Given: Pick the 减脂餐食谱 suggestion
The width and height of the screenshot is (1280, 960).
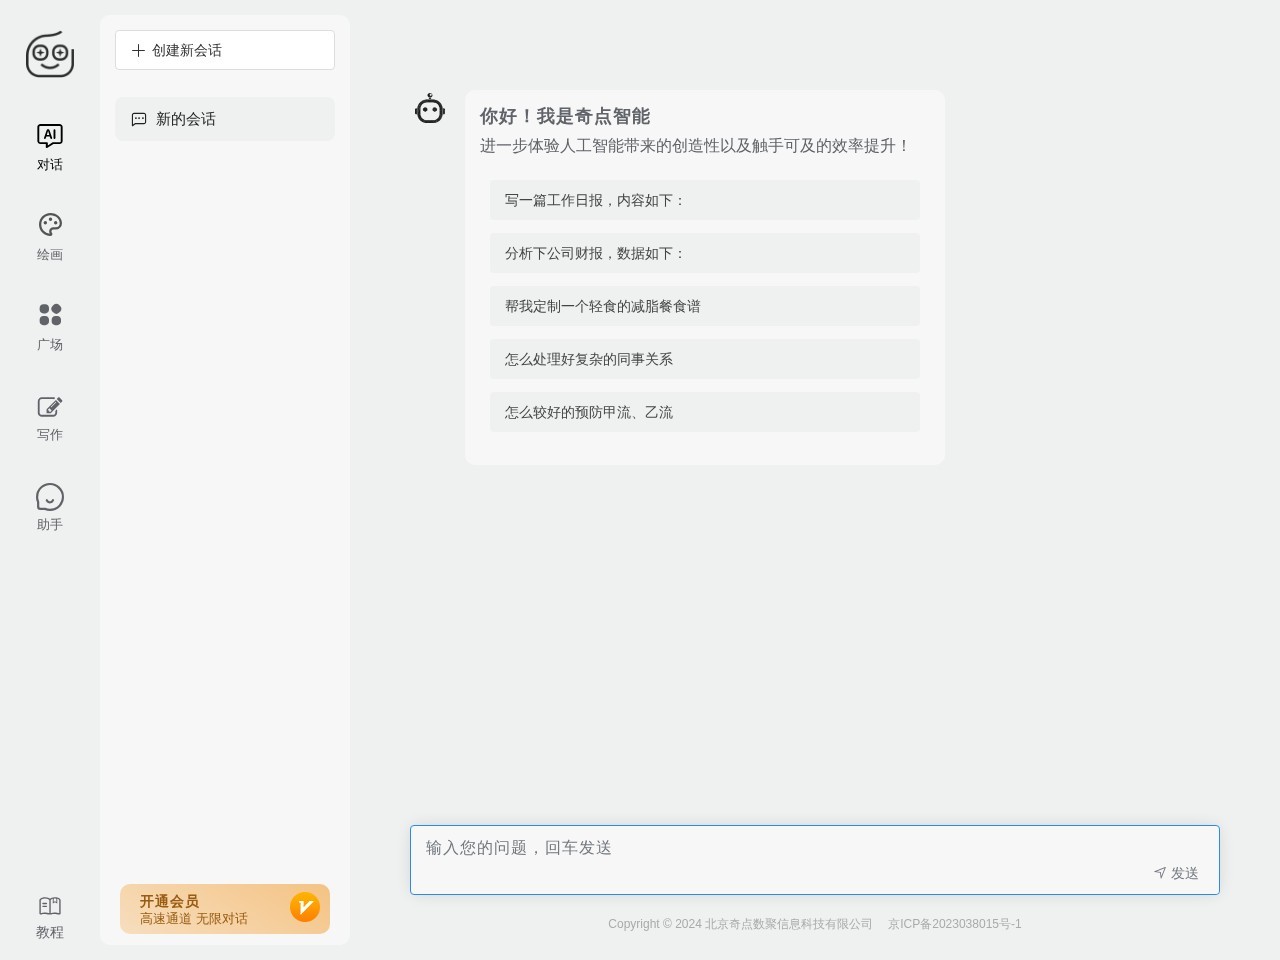Looking at the screenshot, I should [704, 306].
